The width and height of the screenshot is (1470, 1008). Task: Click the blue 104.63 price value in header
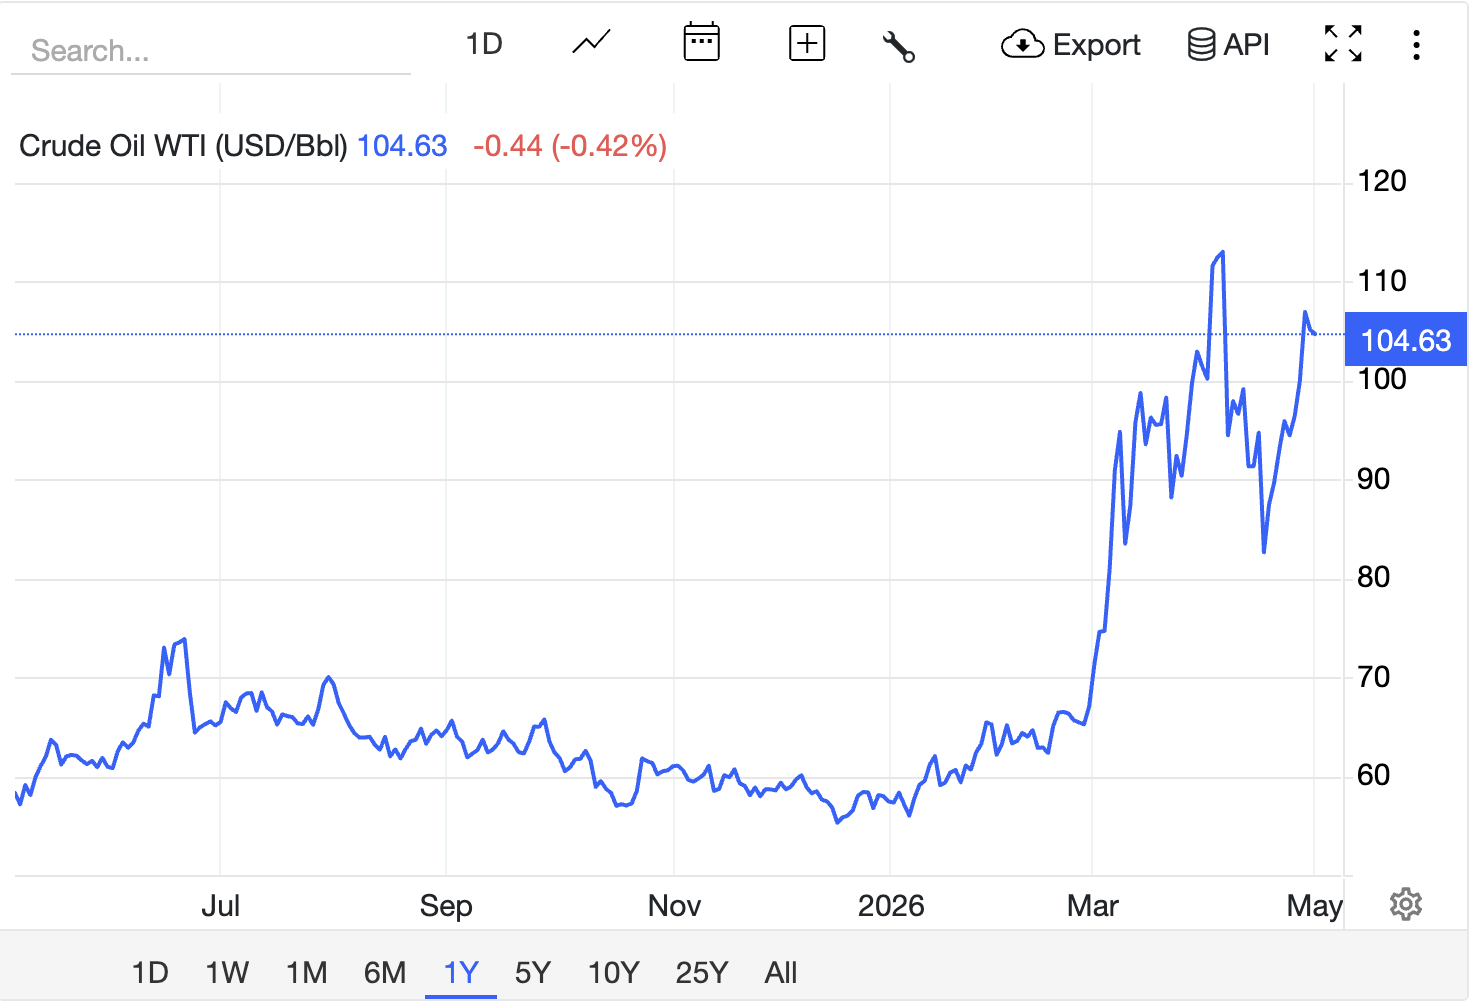click(402, 146)
